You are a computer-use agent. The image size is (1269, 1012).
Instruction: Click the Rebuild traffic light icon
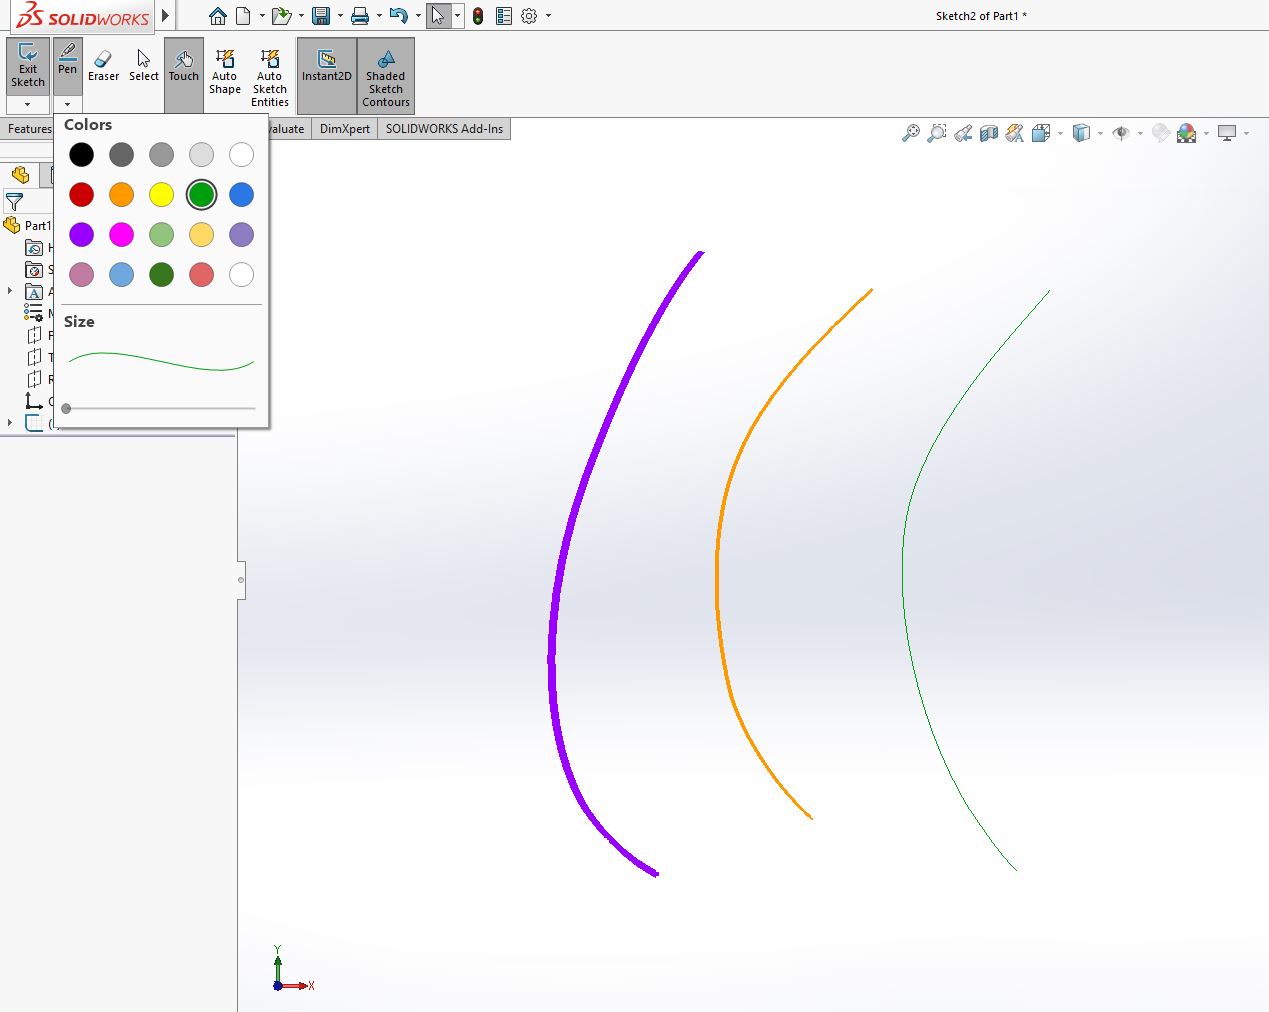click(478, 16)
